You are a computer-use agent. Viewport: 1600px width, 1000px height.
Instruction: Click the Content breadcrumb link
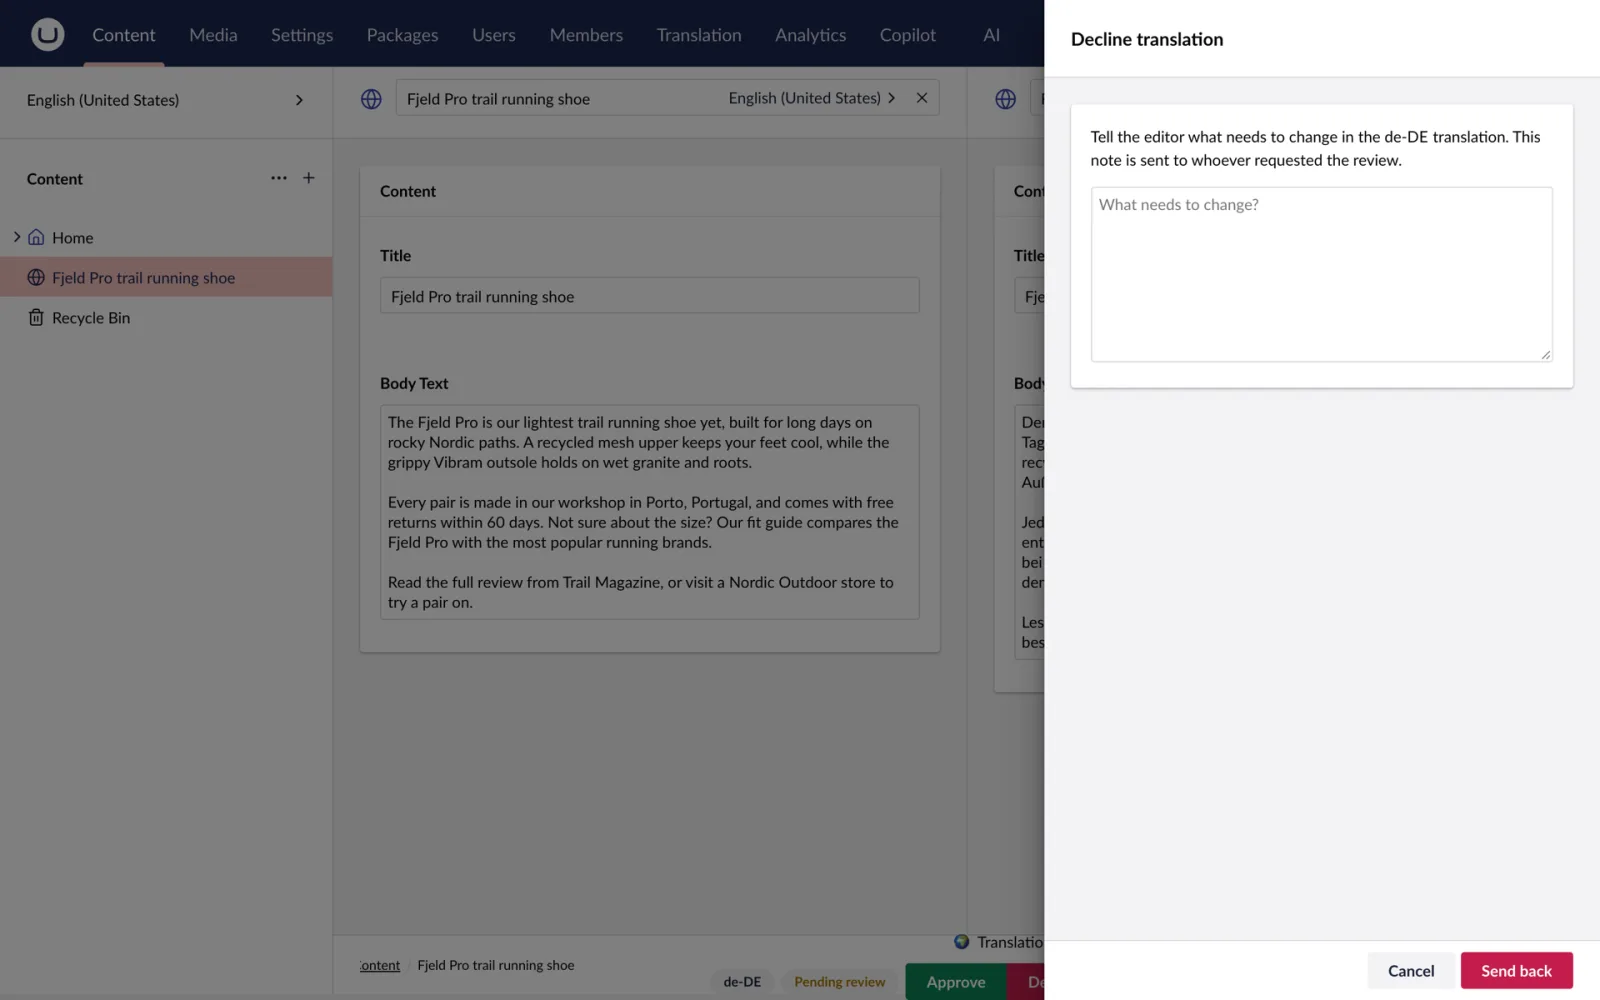pos(380,965)
